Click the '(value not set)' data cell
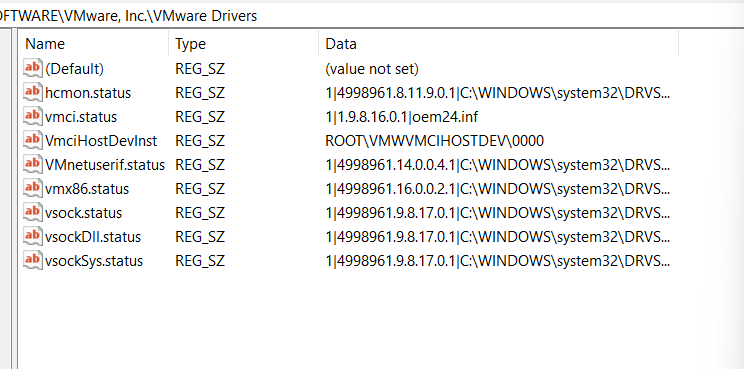Screen dimensions: 744x369 point(372,69)
